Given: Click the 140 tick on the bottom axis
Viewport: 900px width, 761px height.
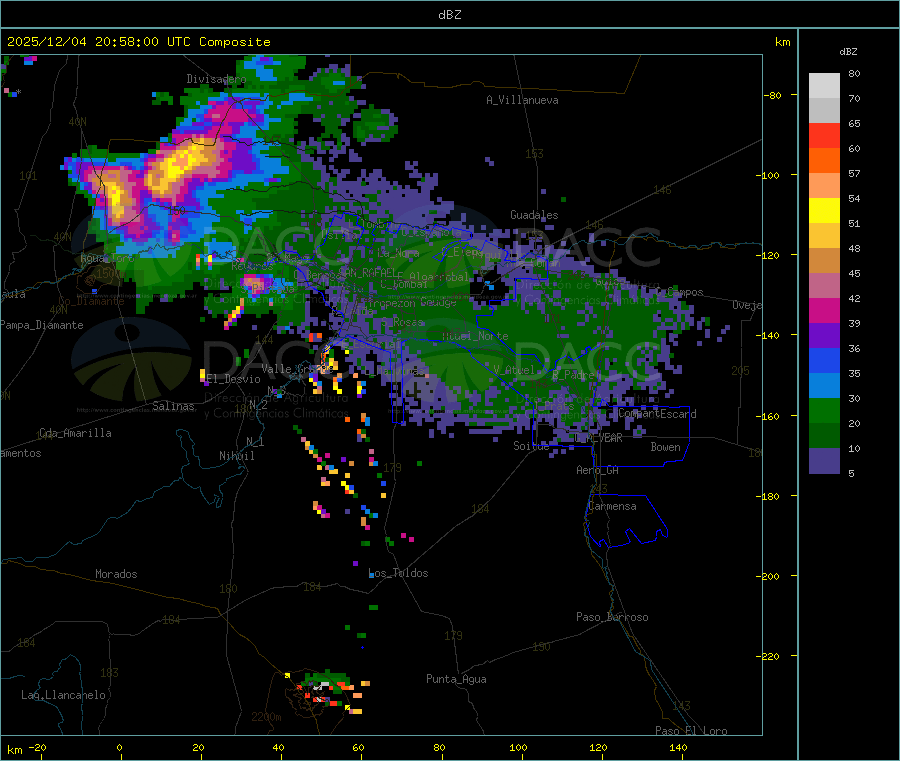Looking at the screenshot, I should click(678, 747).
